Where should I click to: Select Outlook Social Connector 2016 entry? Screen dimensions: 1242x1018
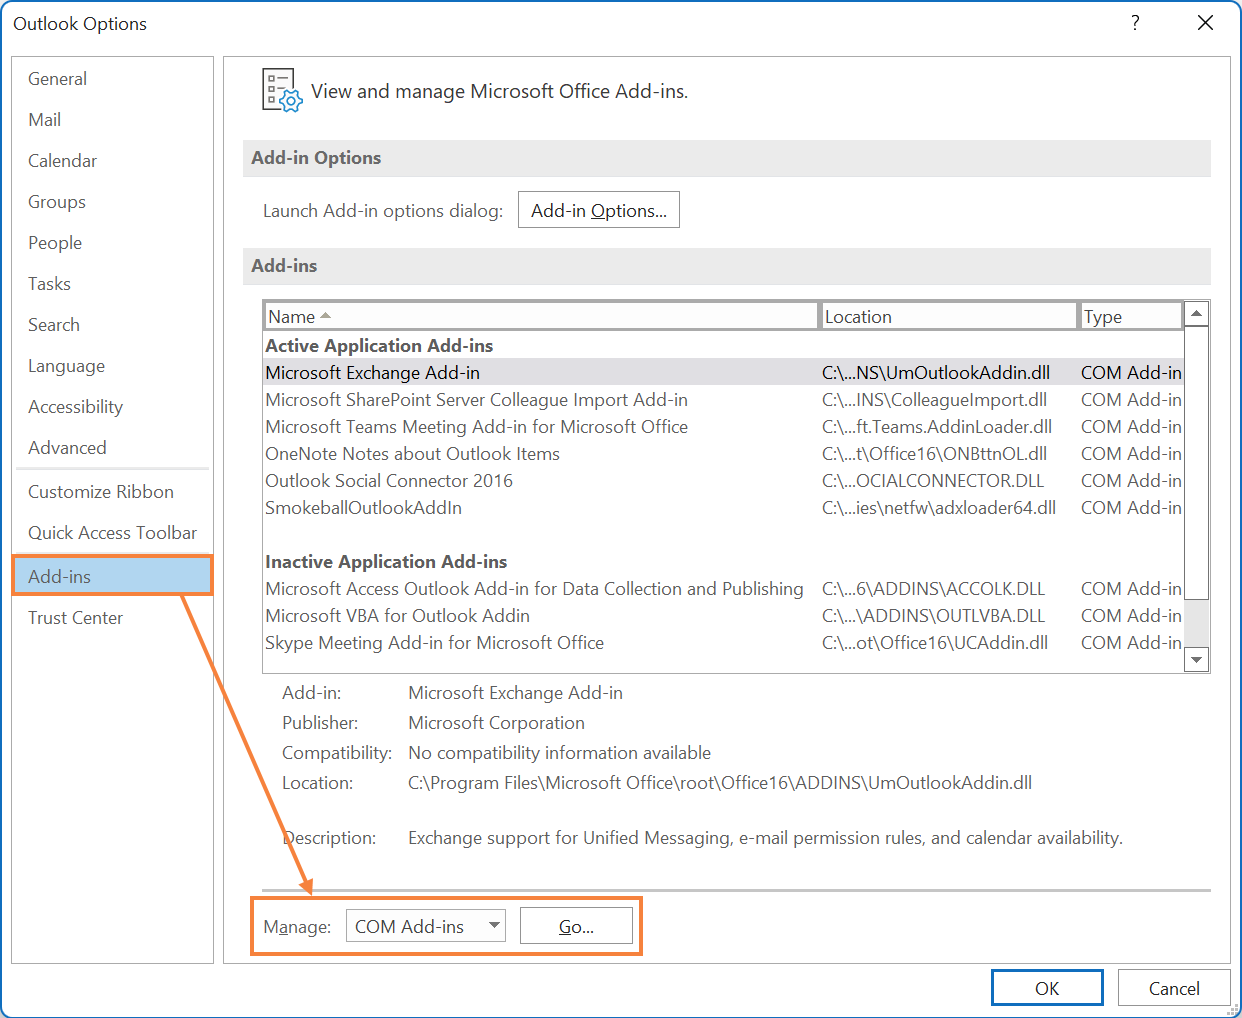point(388,481)
